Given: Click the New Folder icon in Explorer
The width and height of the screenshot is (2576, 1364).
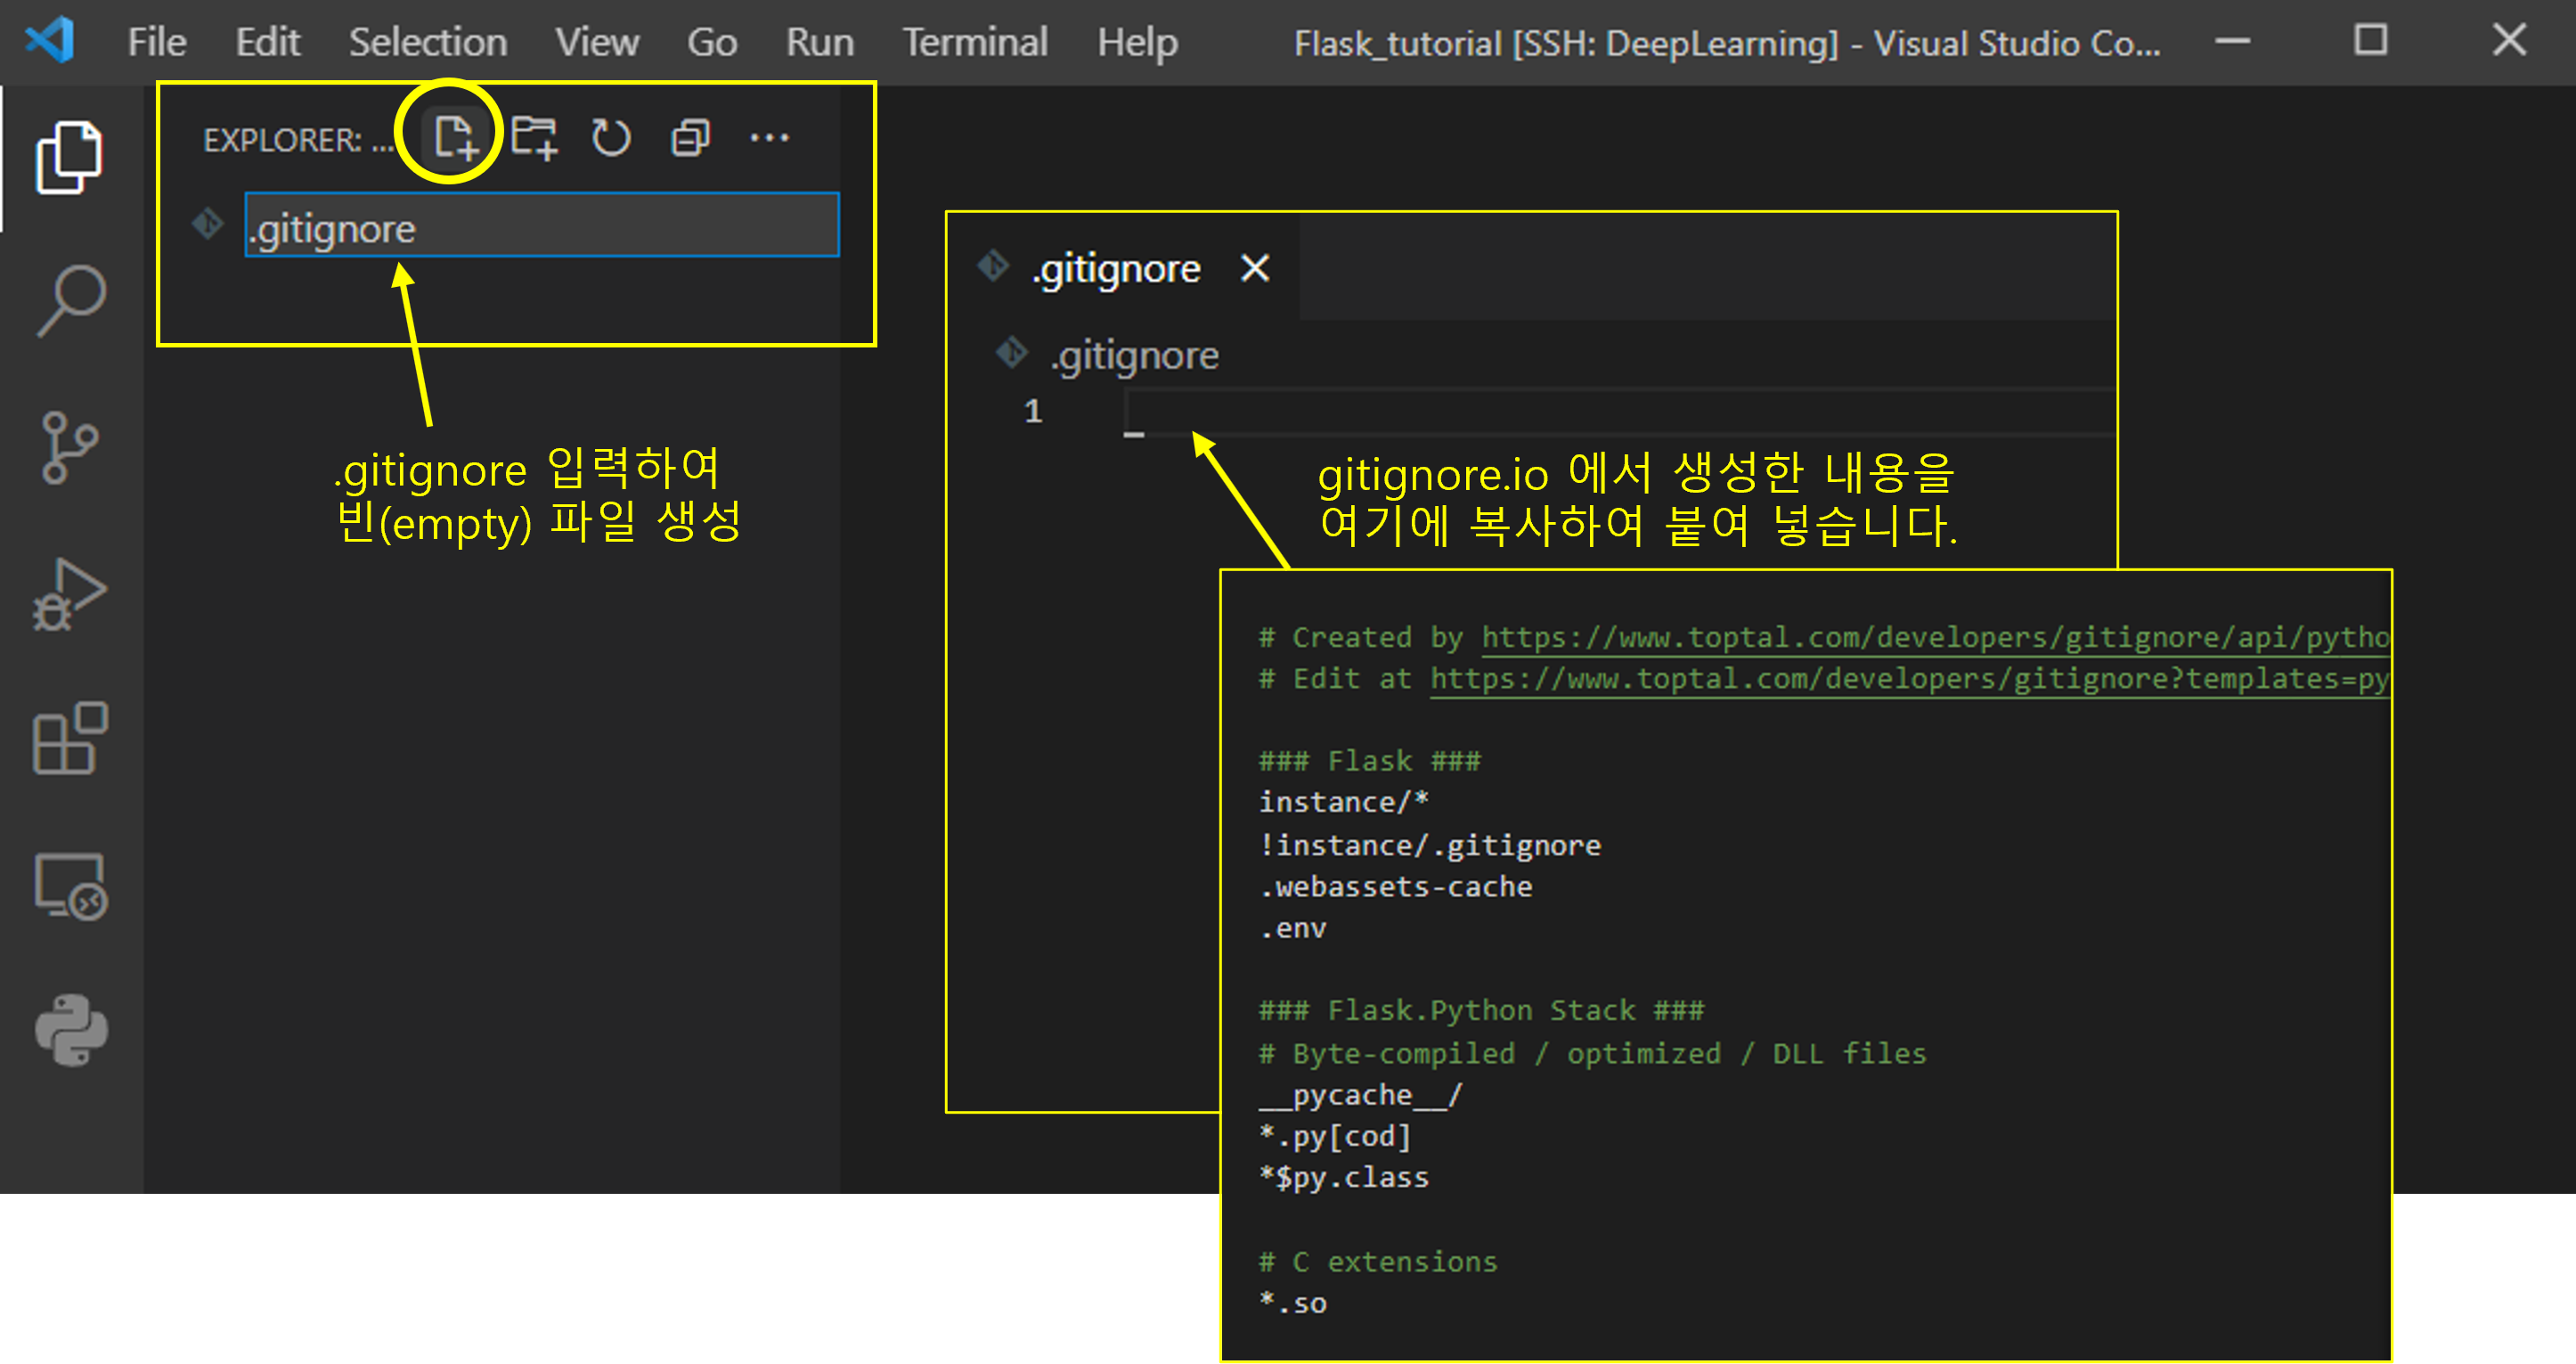Looking at the screenshot, I should click(533, 137).
